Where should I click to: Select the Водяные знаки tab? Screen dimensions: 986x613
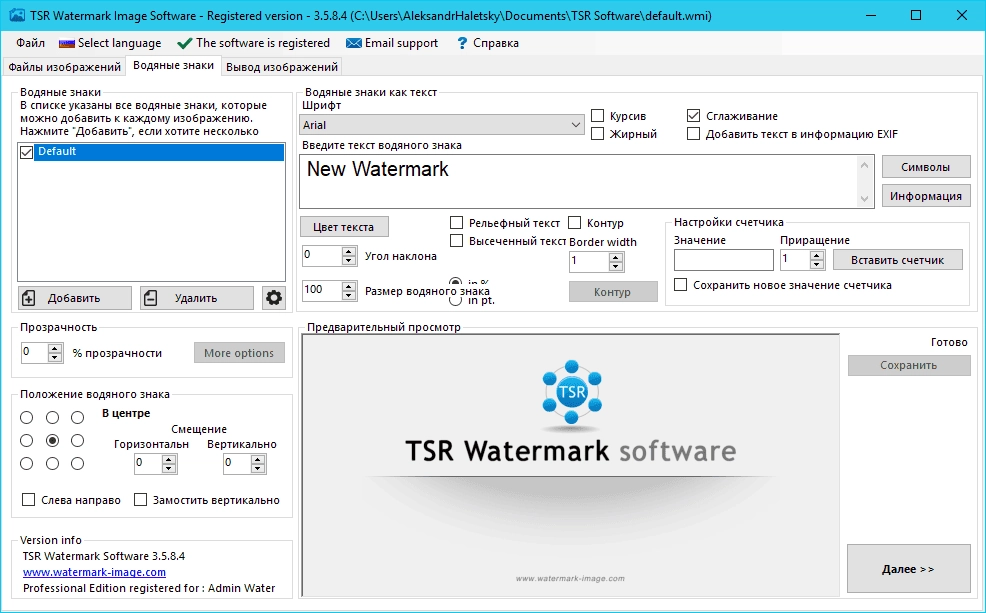click(x=174, y=65)
